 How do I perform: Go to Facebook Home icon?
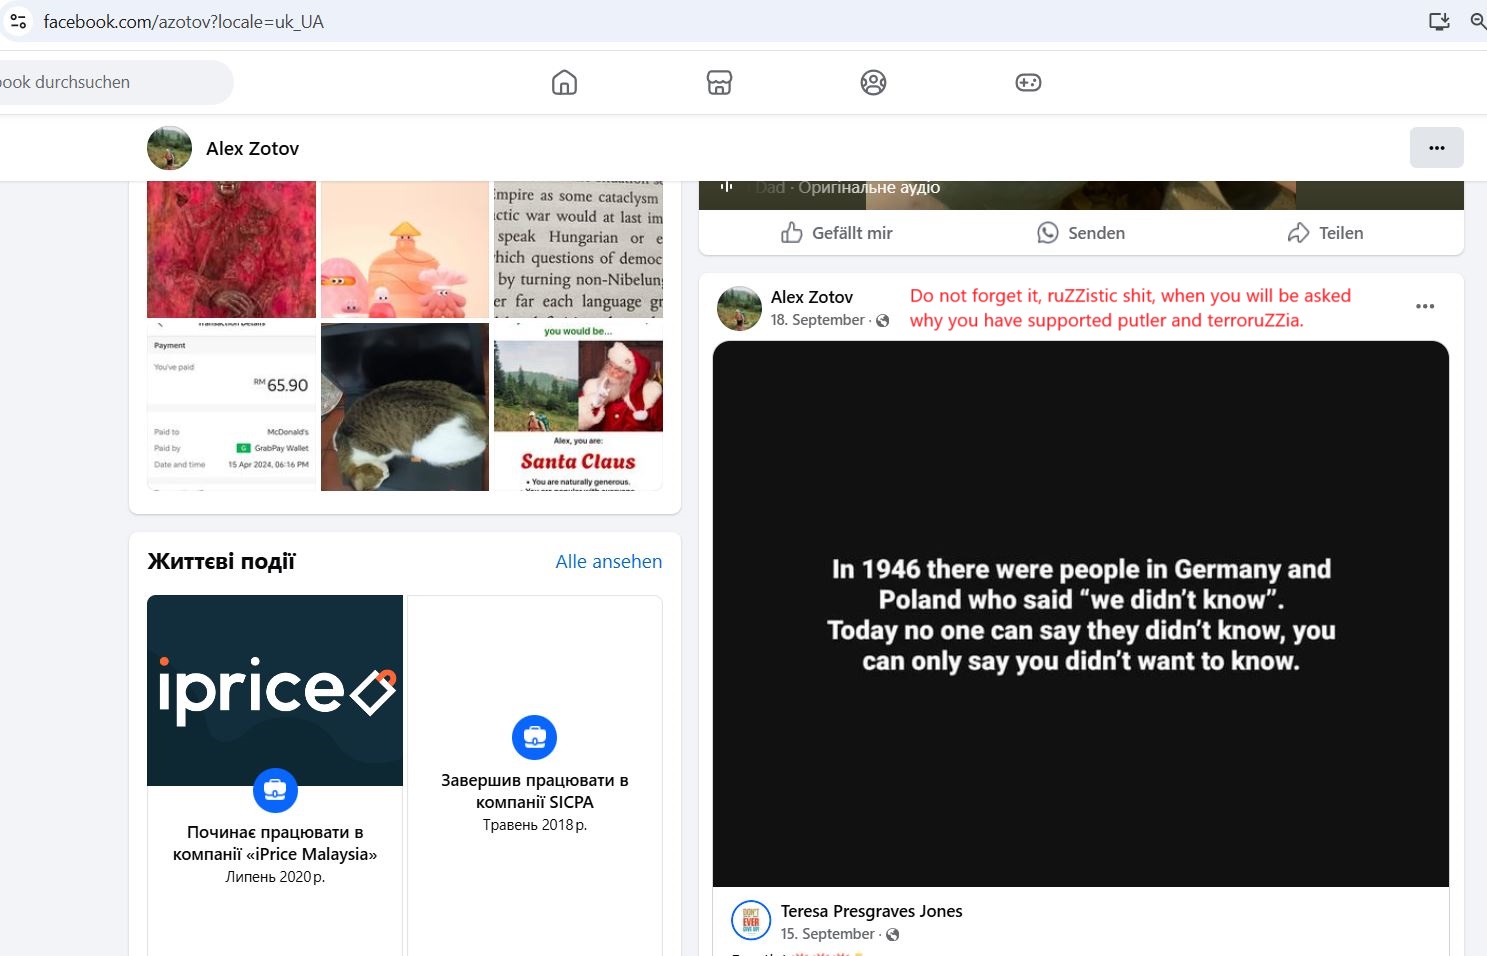click(565, 82)
